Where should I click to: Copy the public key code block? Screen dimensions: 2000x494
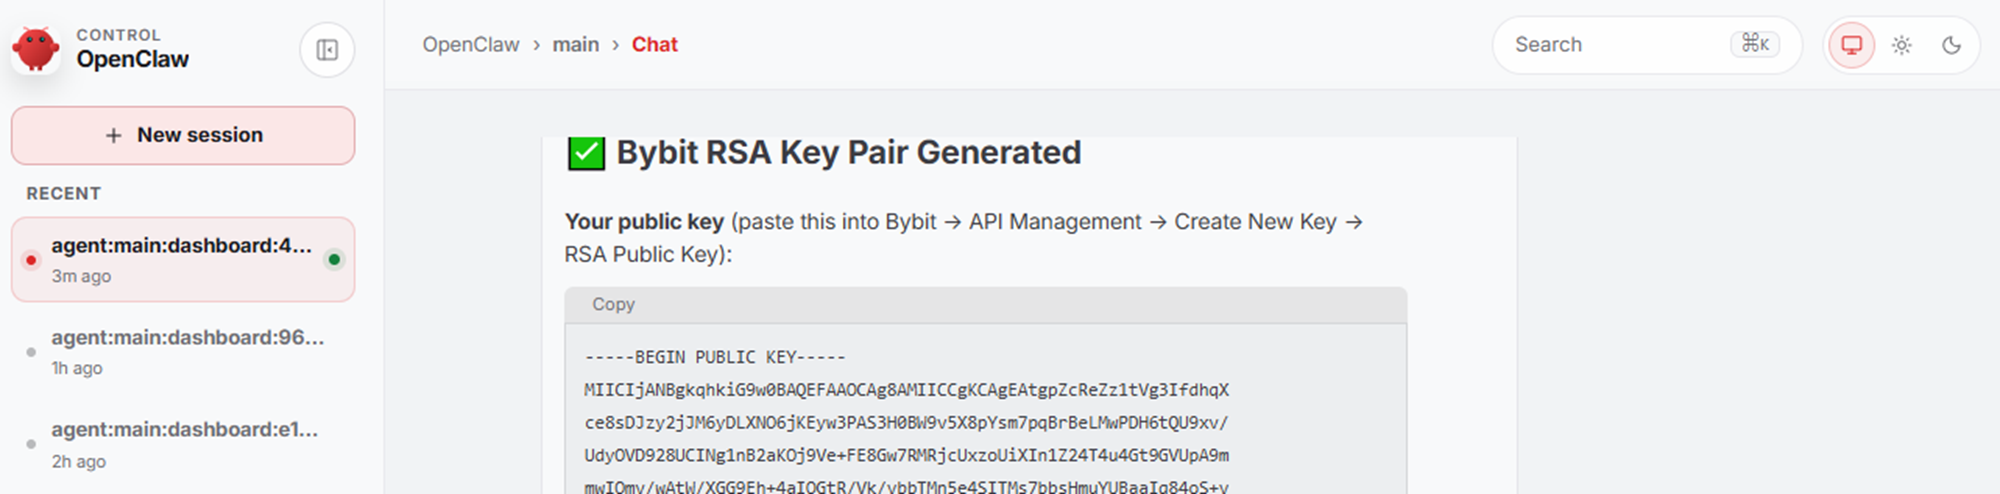click(x=613, y=304)
